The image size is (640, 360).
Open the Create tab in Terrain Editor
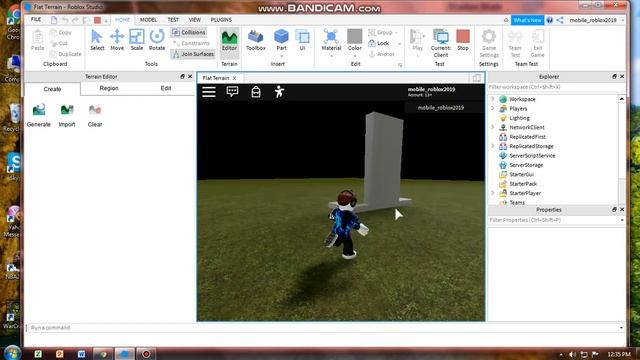[52, 89]
